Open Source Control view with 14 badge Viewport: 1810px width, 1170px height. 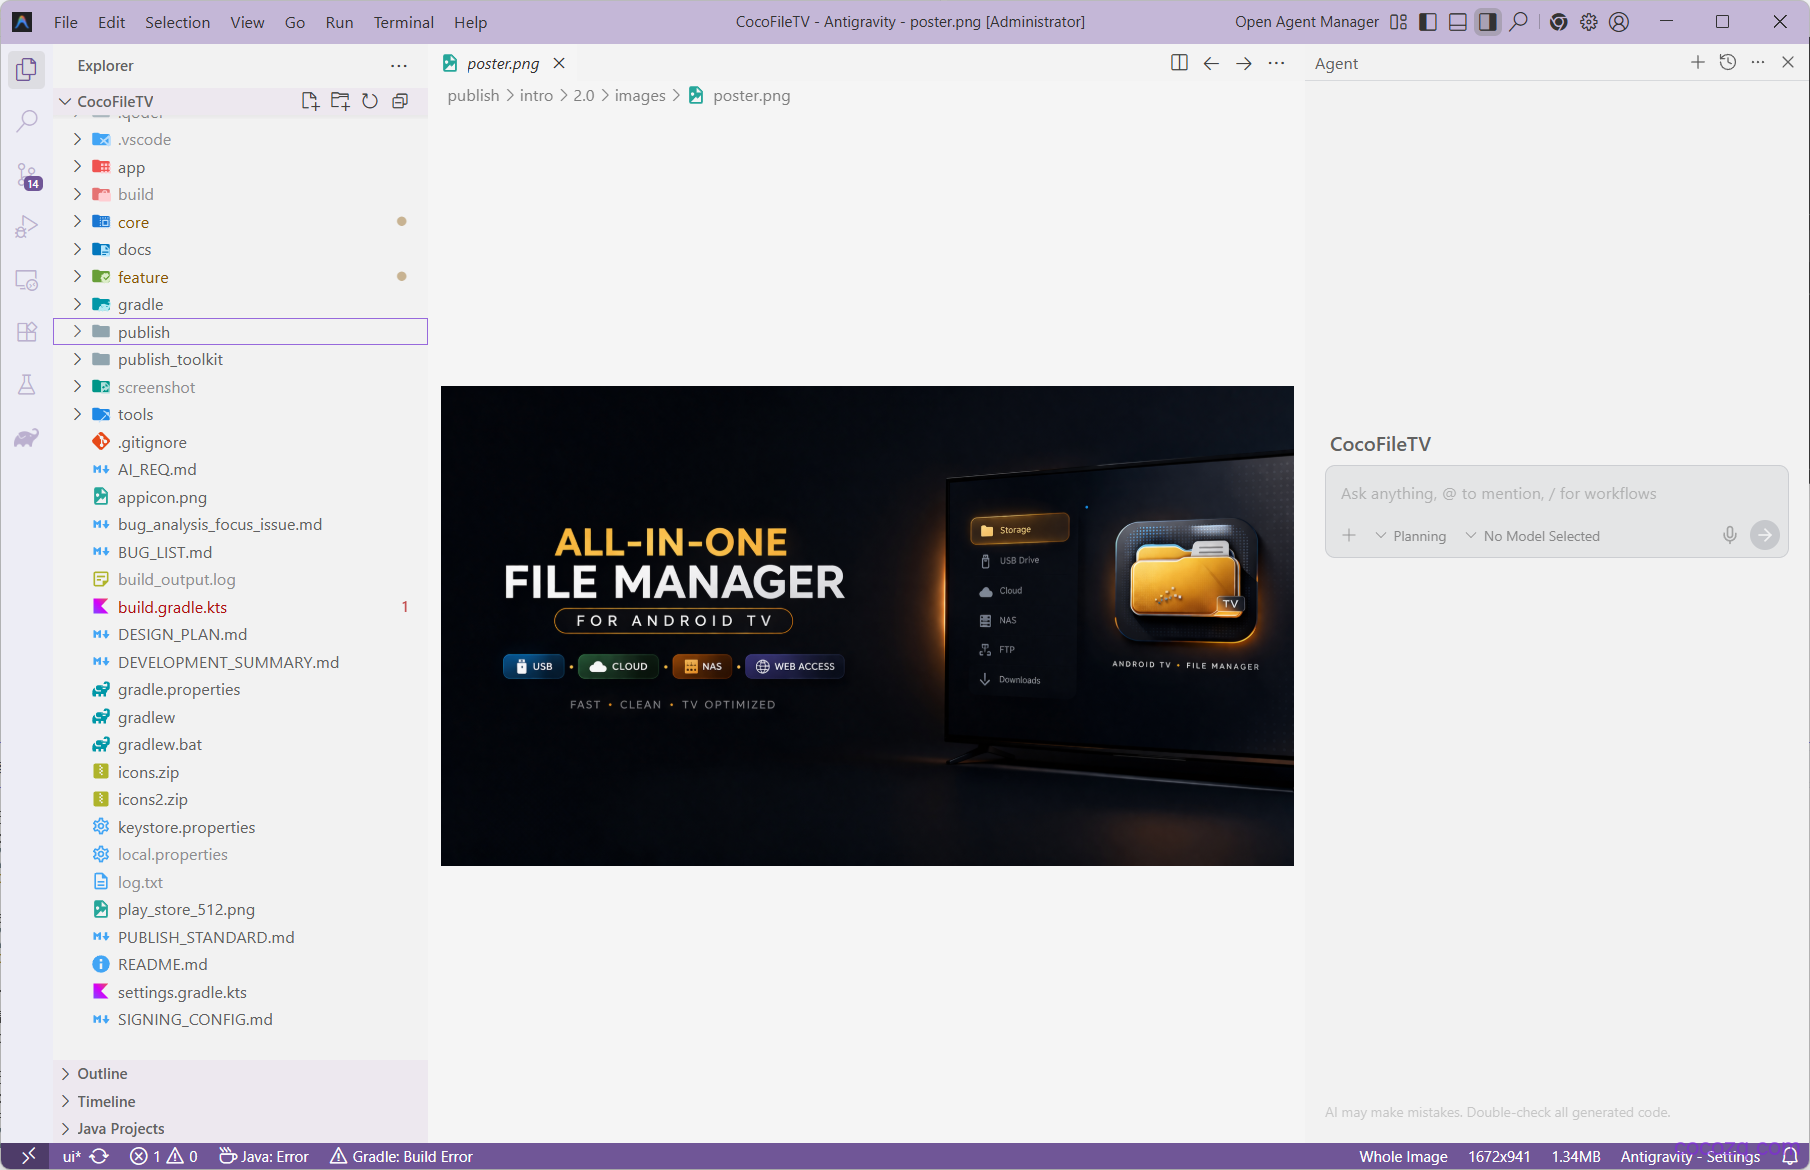(27, 175)
